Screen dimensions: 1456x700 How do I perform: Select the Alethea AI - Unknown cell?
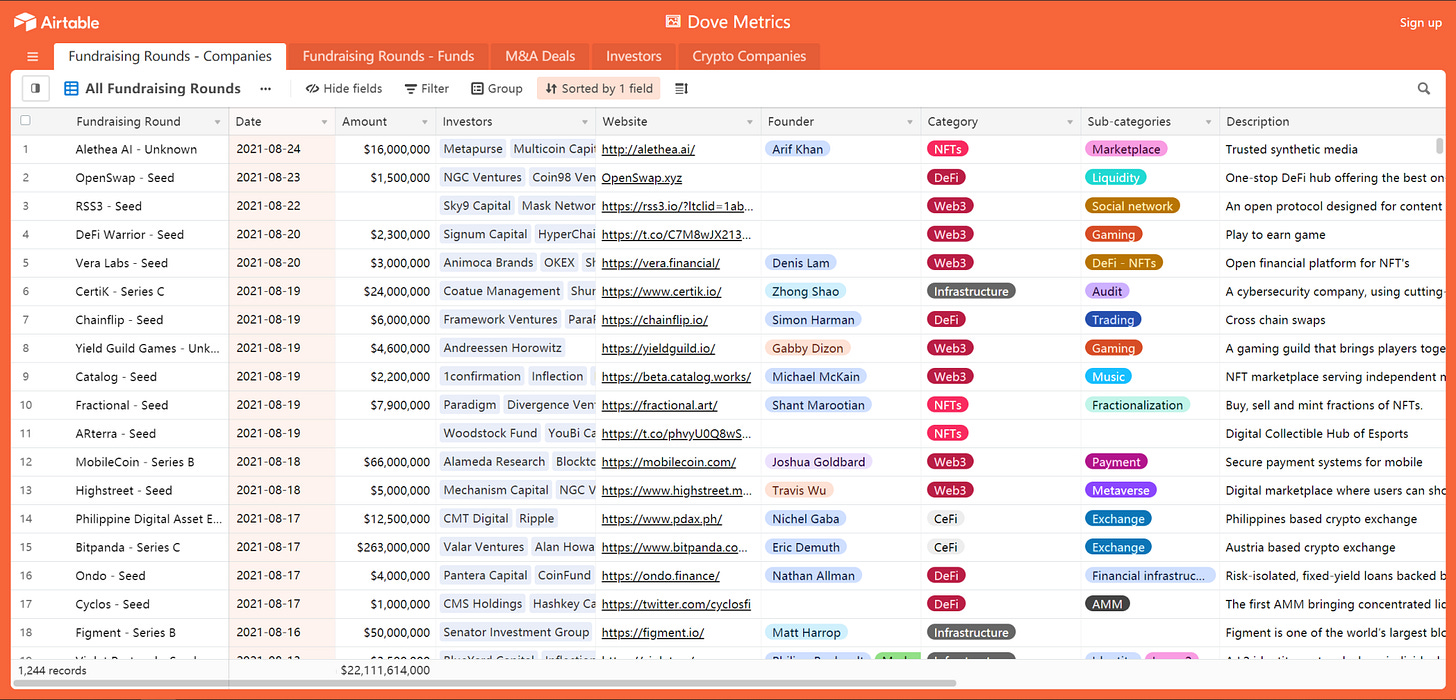[x=136, y=149]
